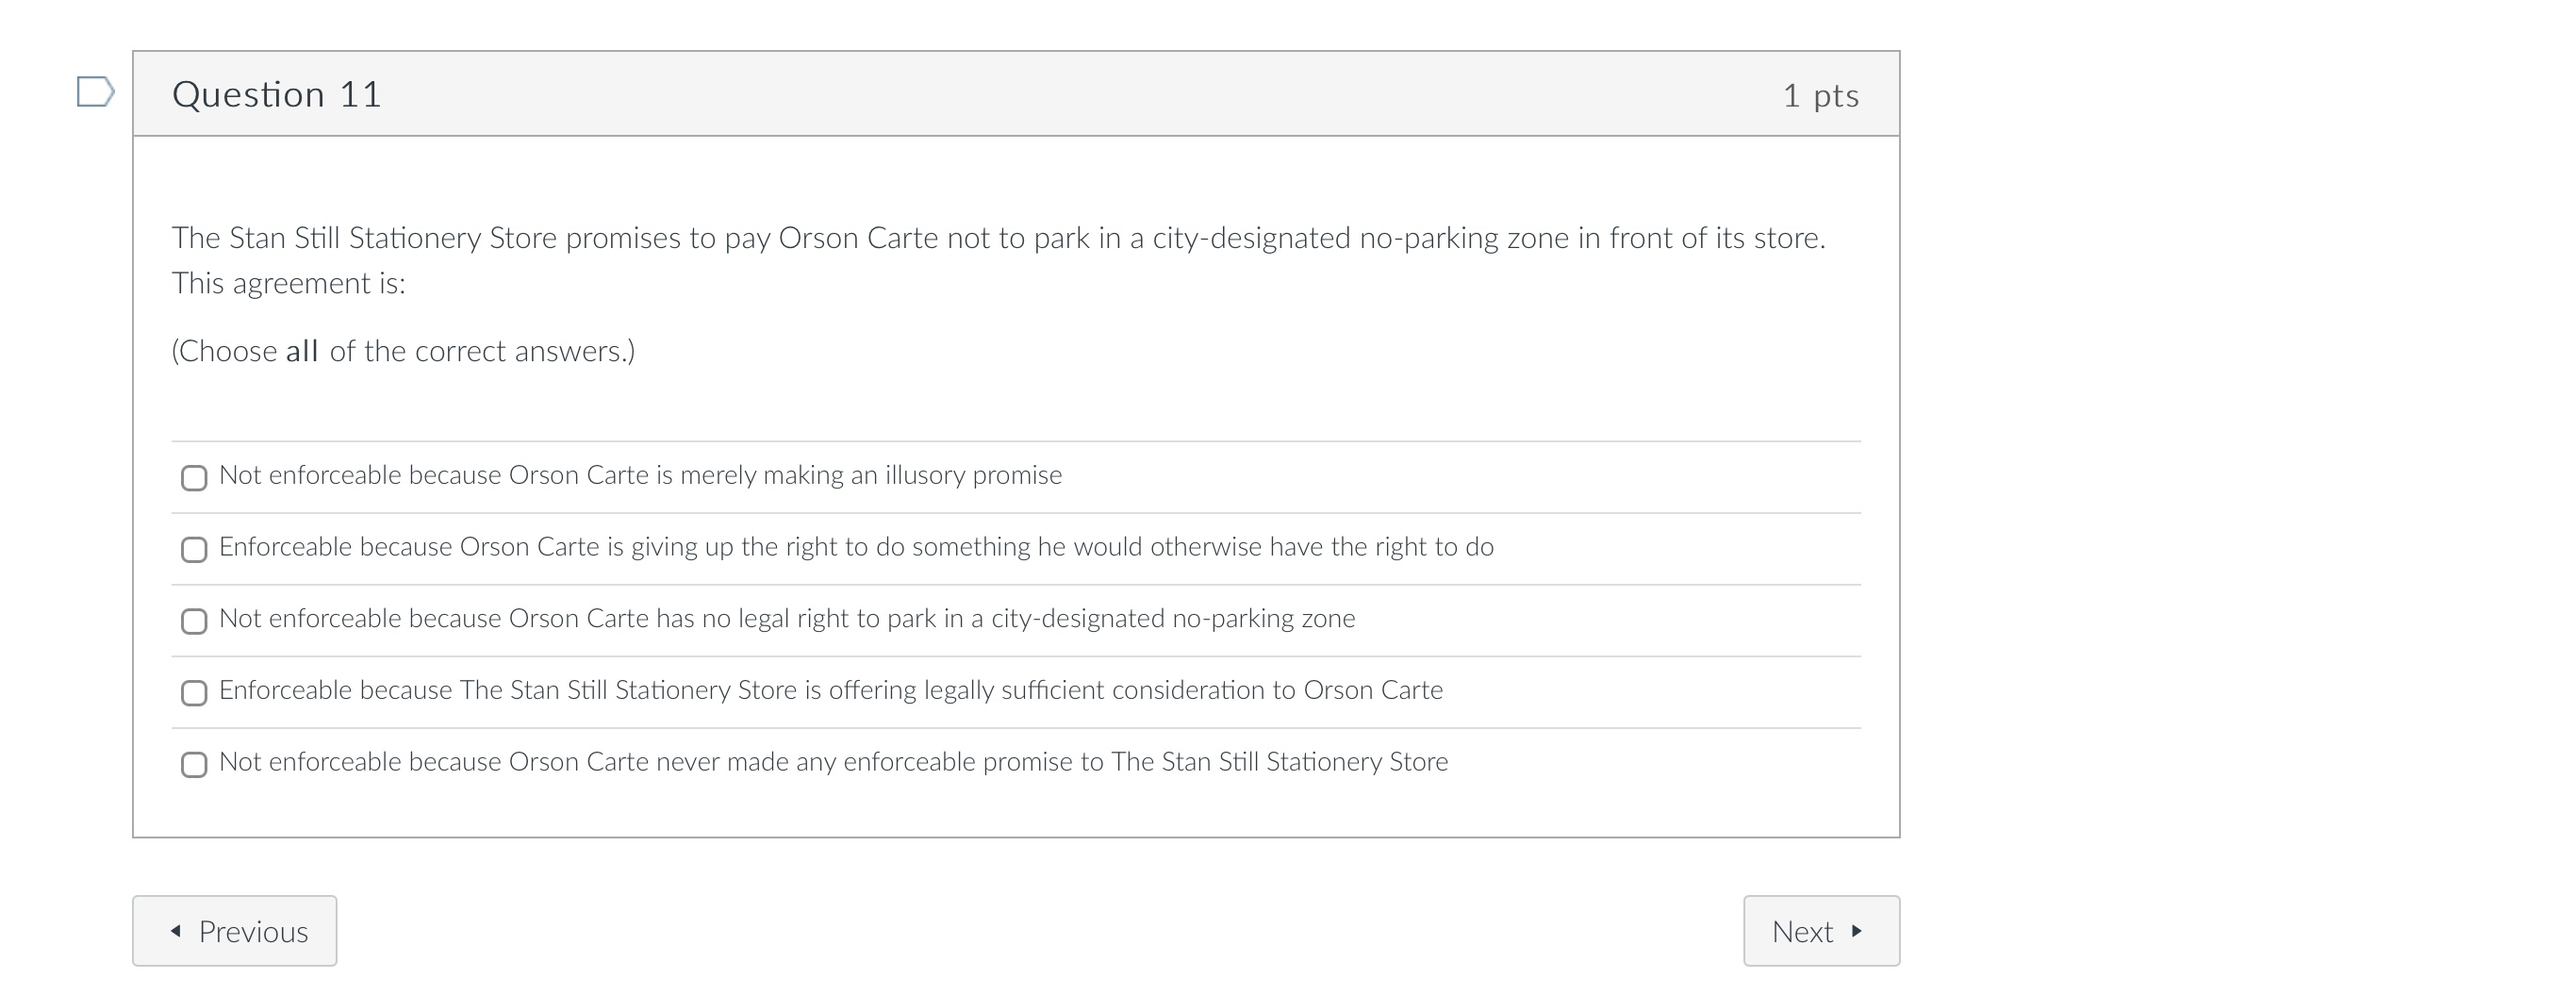Viewport: 2576px width, 995px height.
Task: Mark checkbox for 'never made any enforceable promise' answer
Action: 194,765
